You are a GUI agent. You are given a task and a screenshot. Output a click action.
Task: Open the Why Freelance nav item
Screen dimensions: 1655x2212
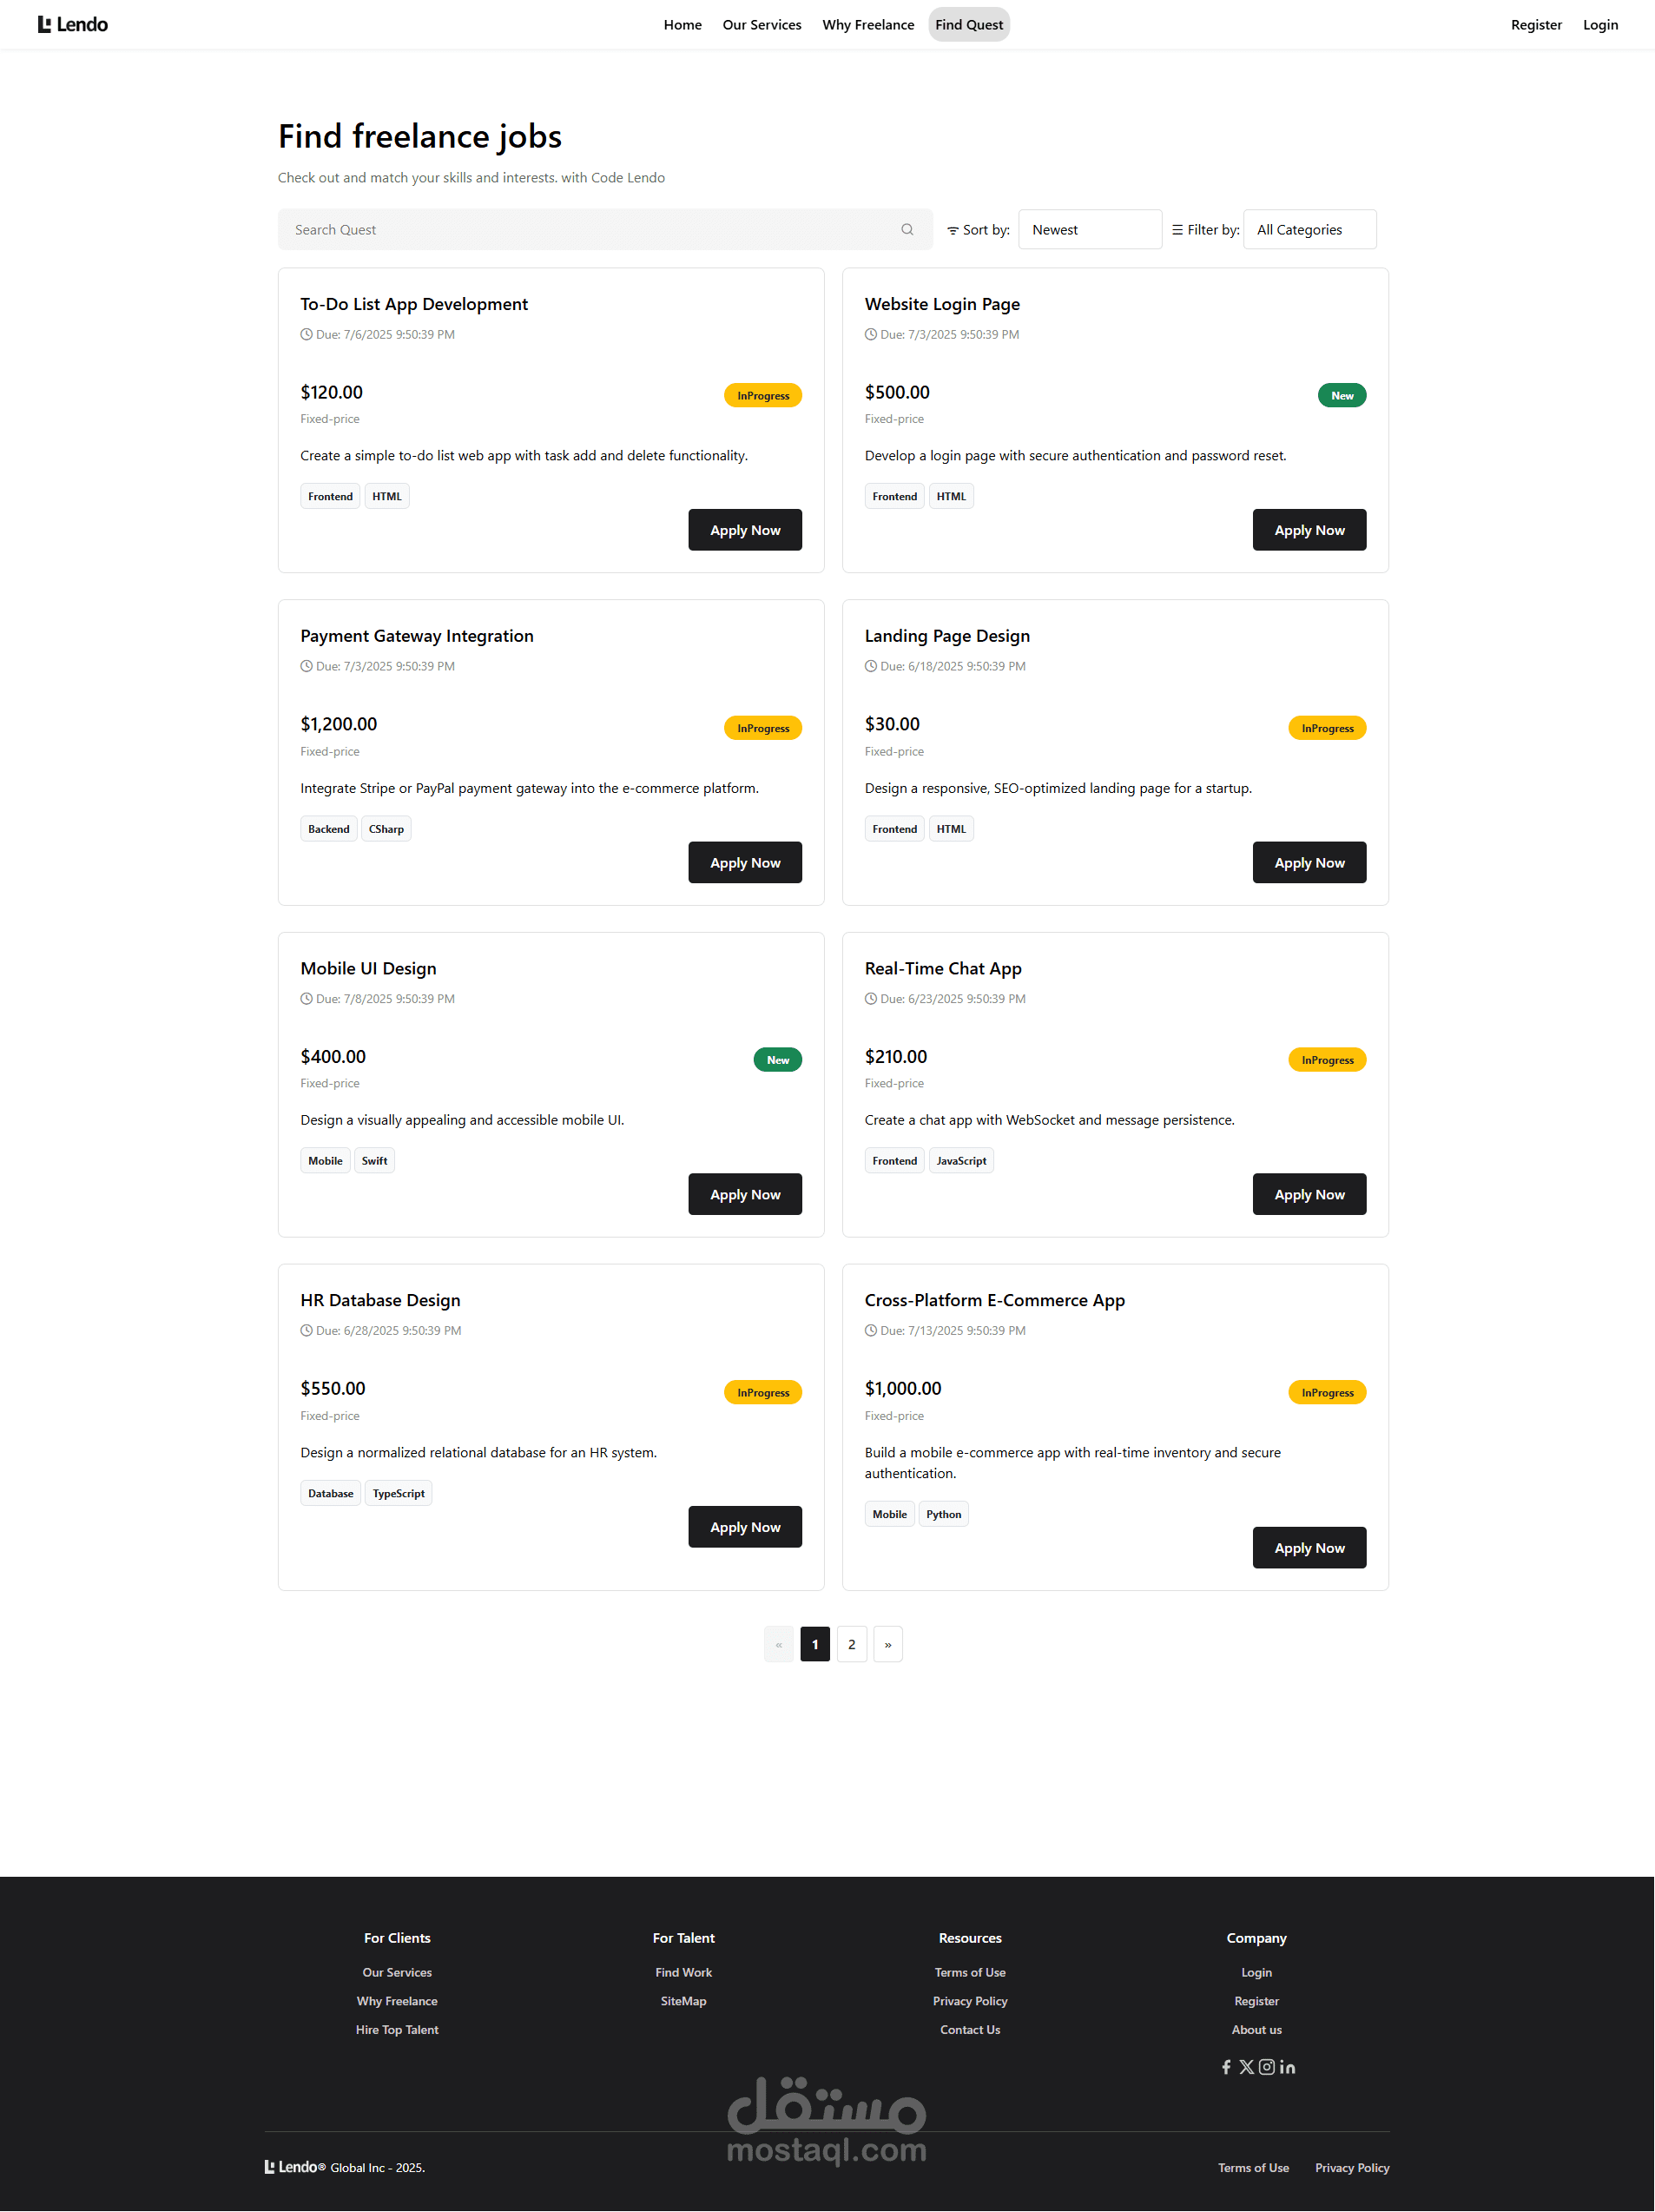pyautogui.click(x=868, y=25)
